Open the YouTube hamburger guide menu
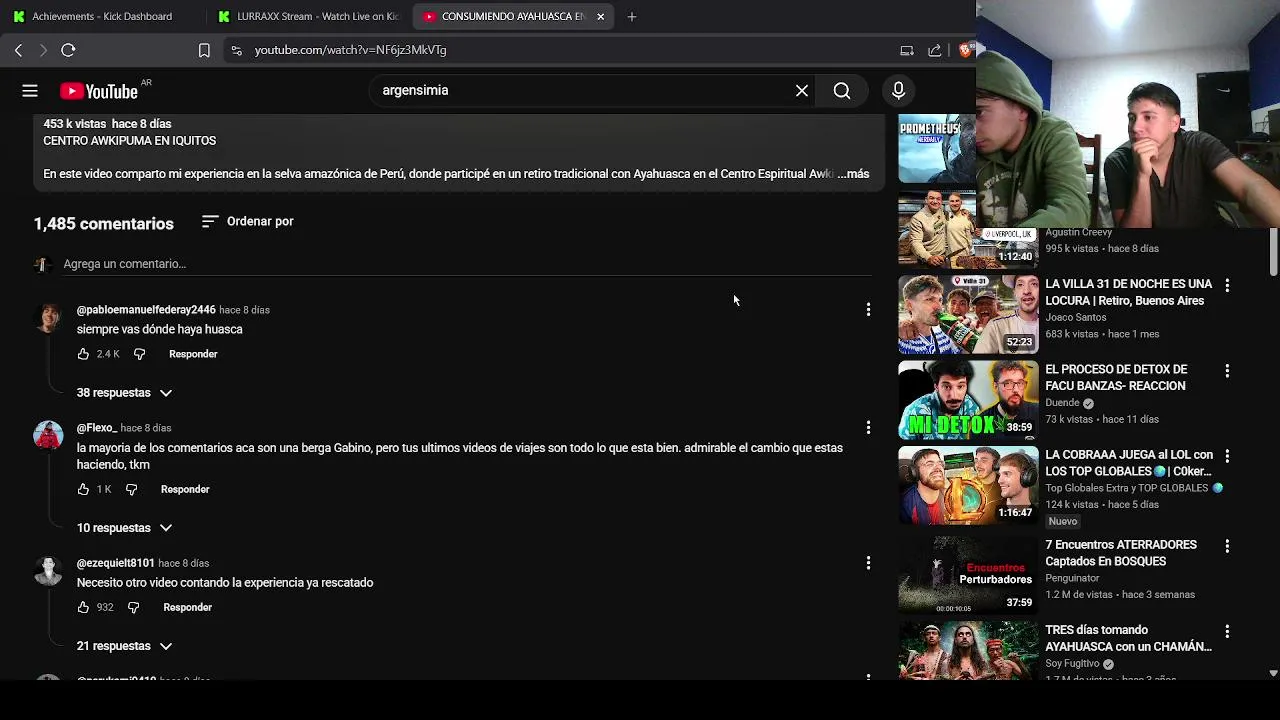1280x720 pixels. coord(30,91)
